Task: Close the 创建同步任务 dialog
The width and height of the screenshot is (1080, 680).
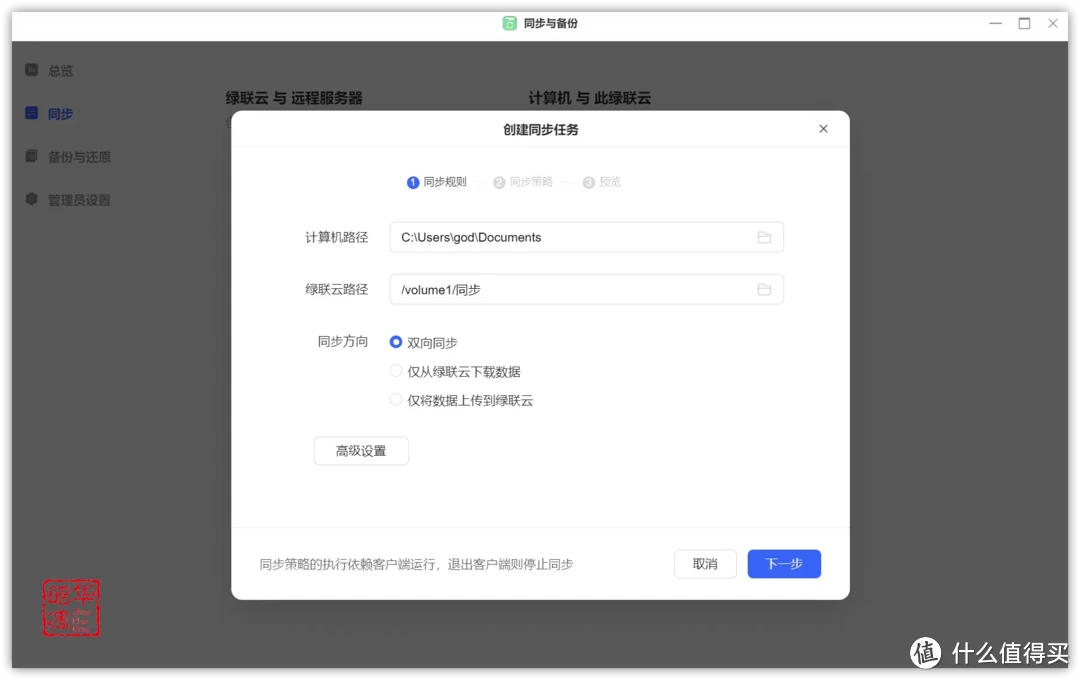Action: coord(823,129)
